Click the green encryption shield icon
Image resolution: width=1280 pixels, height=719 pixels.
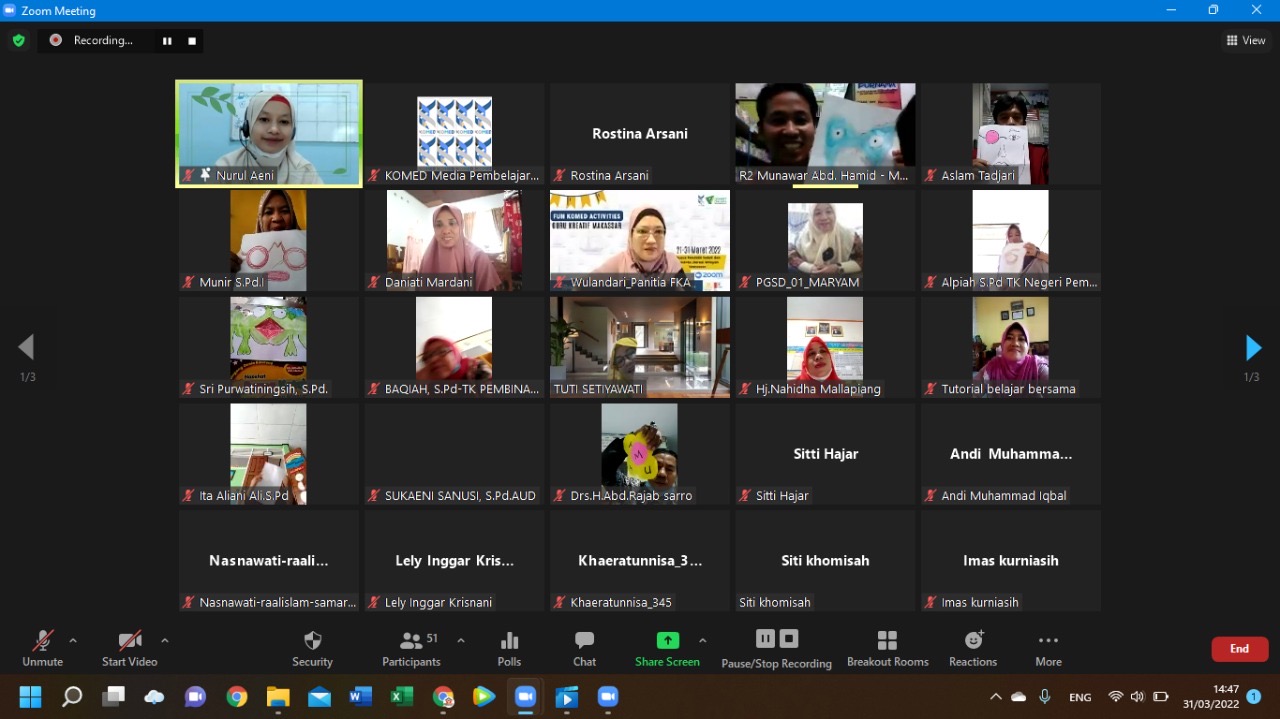coord(18,41)
